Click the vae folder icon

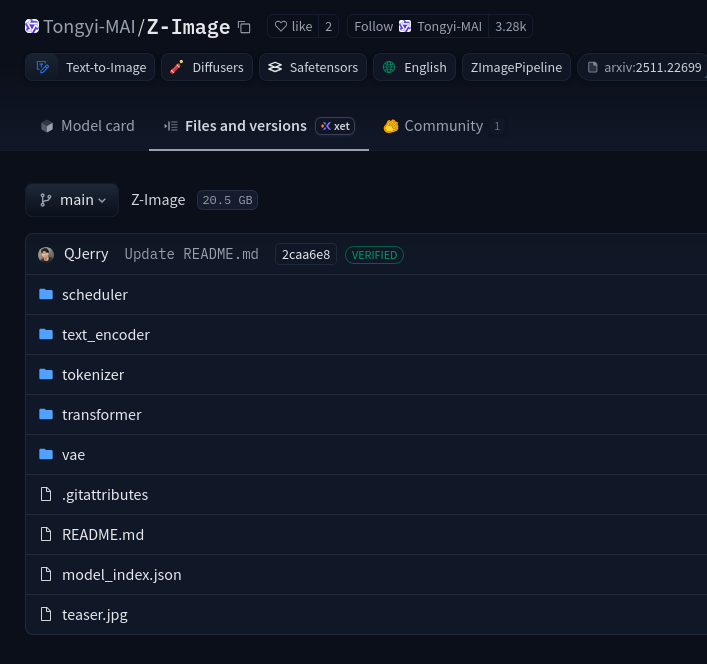click(x=46, y=454)
